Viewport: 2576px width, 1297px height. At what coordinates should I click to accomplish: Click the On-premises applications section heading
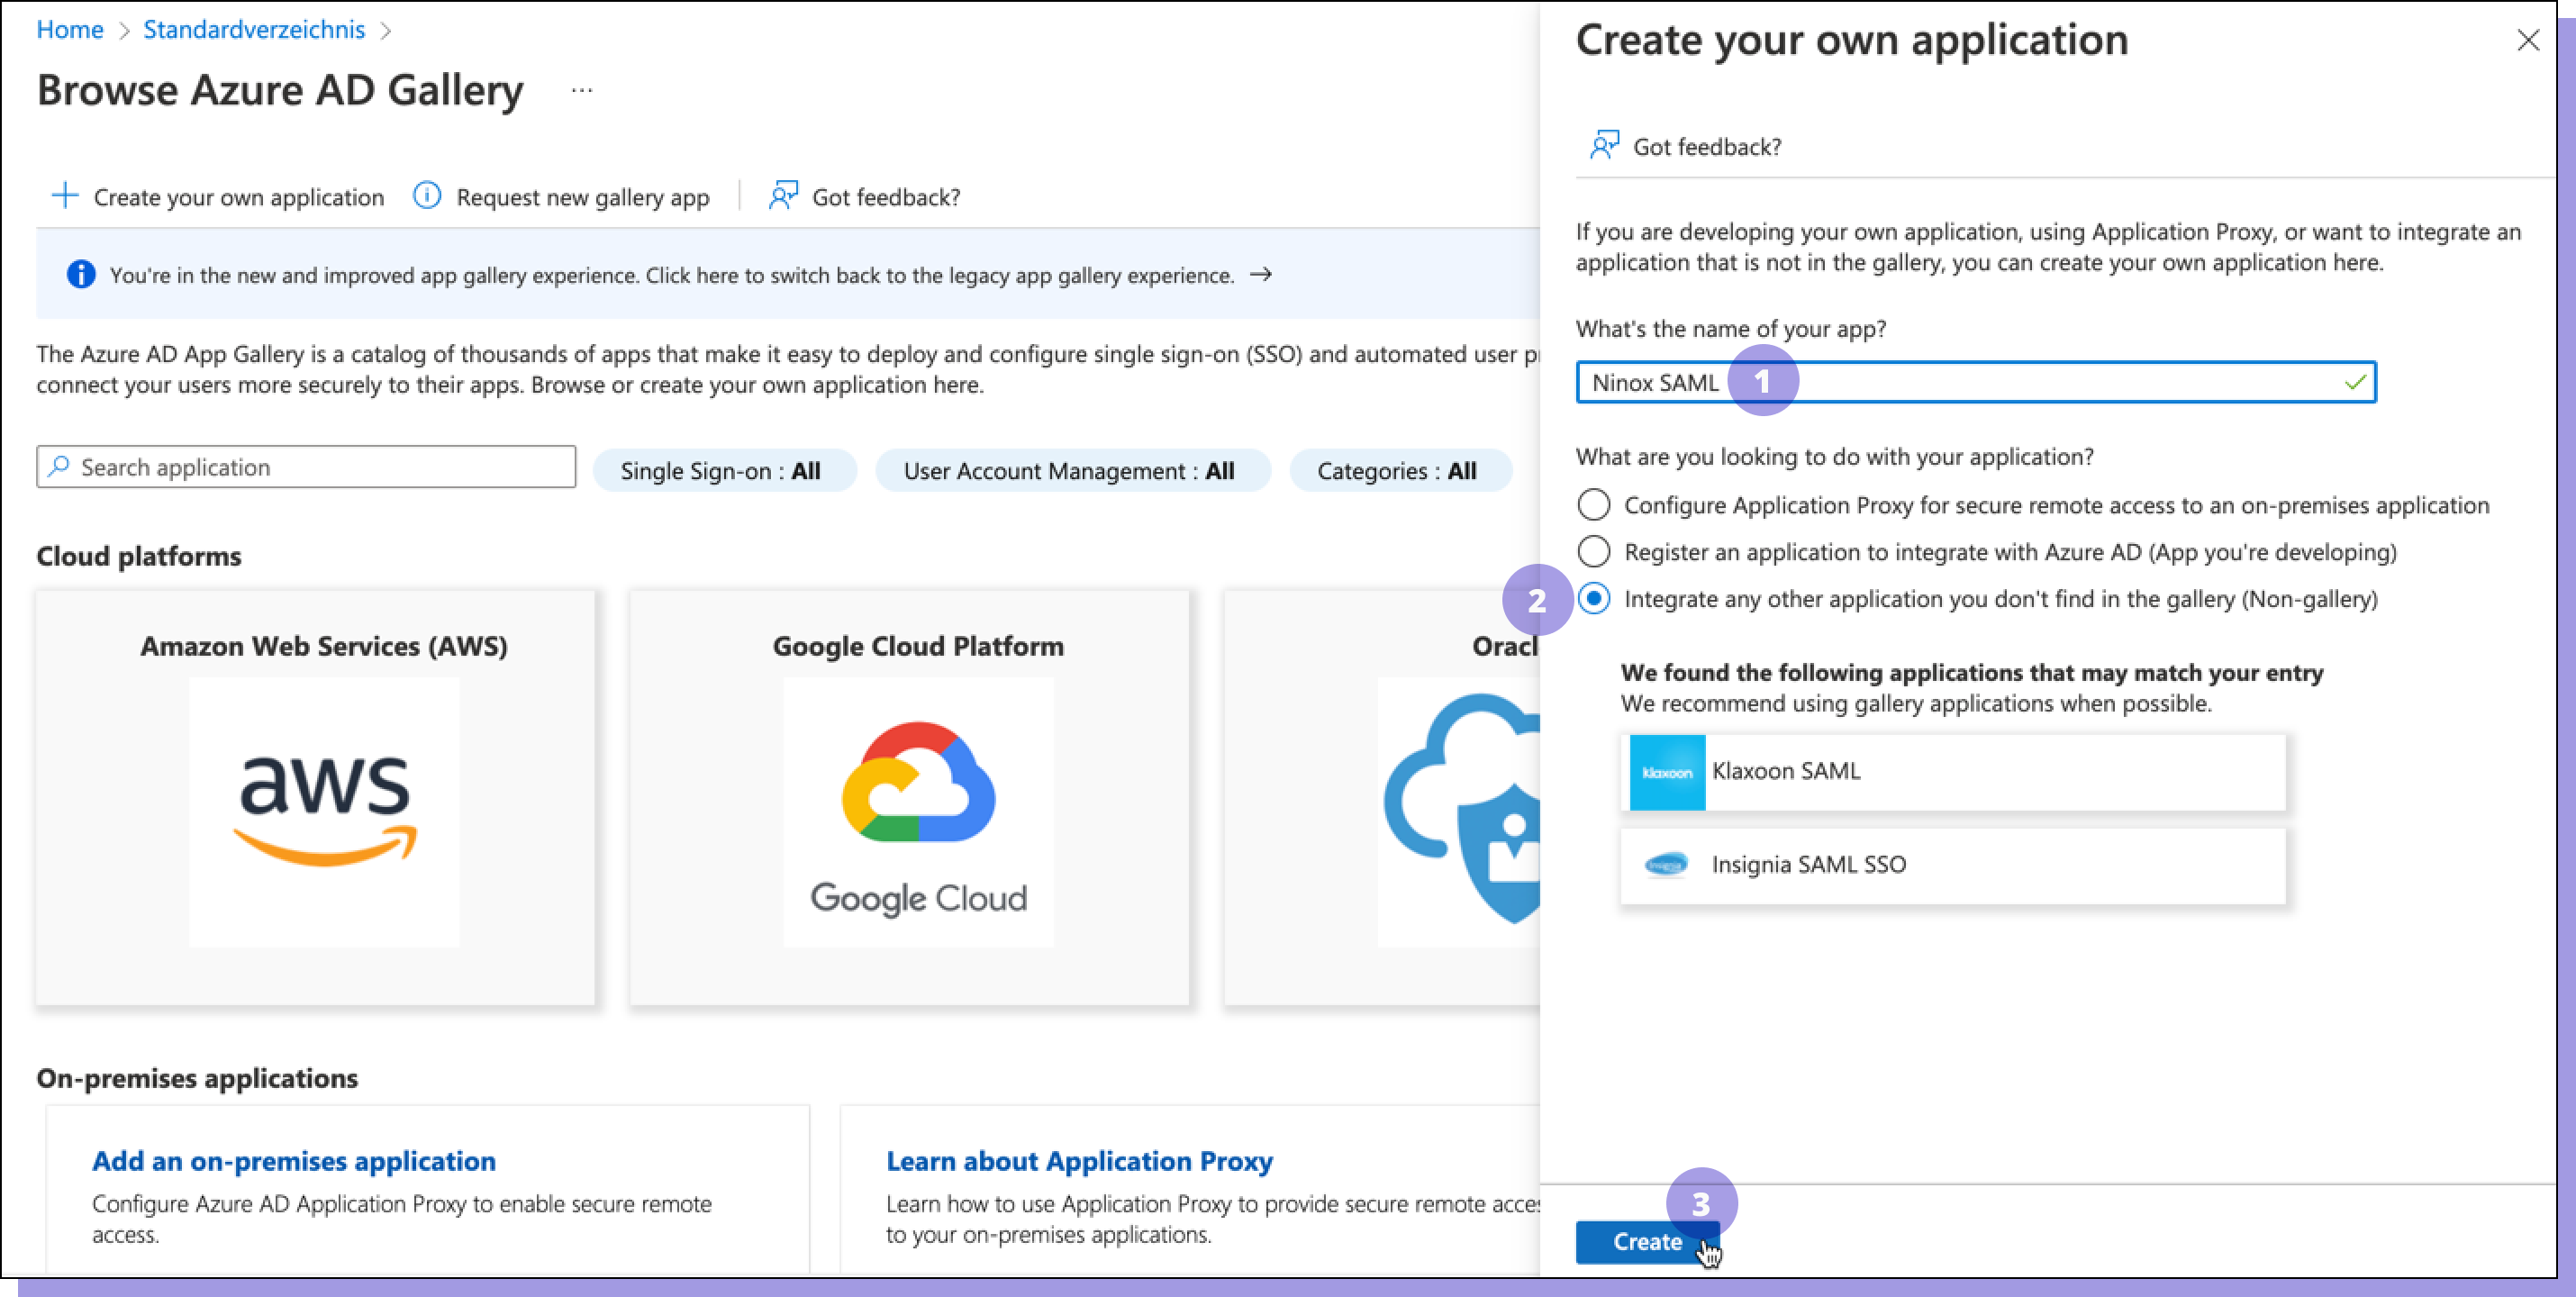(197, 1078)
